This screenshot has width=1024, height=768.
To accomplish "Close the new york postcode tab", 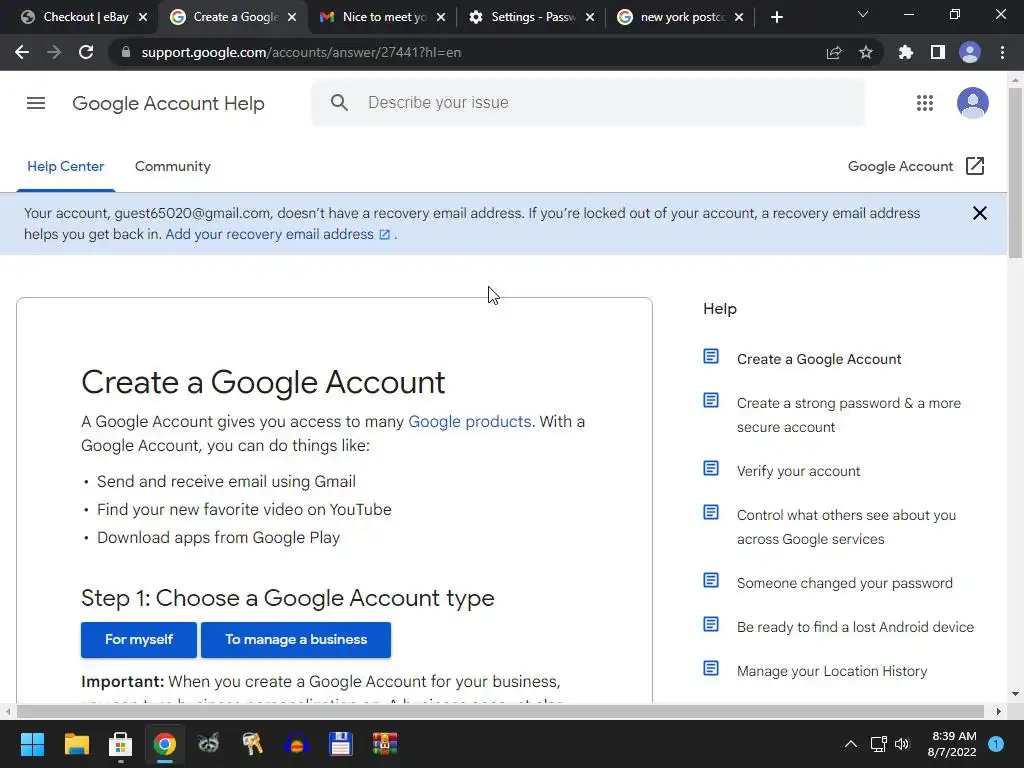I will [739, 17].
